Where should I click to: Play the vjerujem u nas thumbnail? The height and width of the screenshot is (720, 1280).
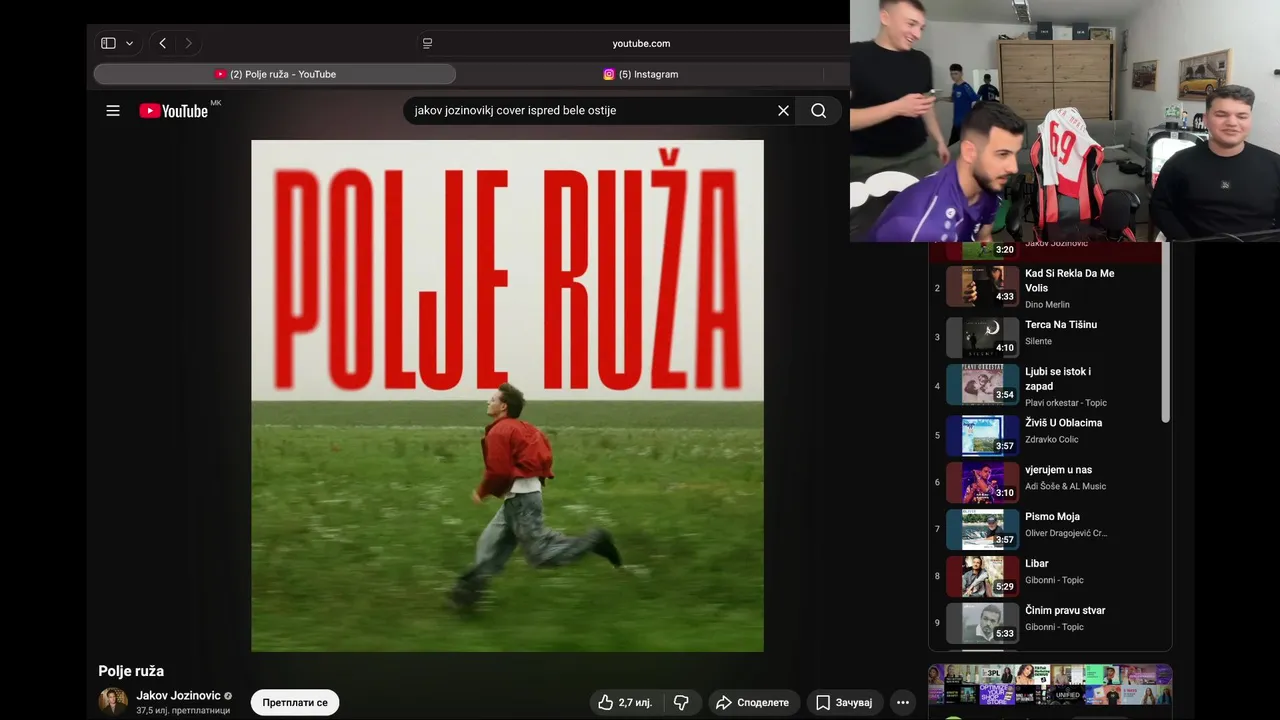(x=982, y=482)
